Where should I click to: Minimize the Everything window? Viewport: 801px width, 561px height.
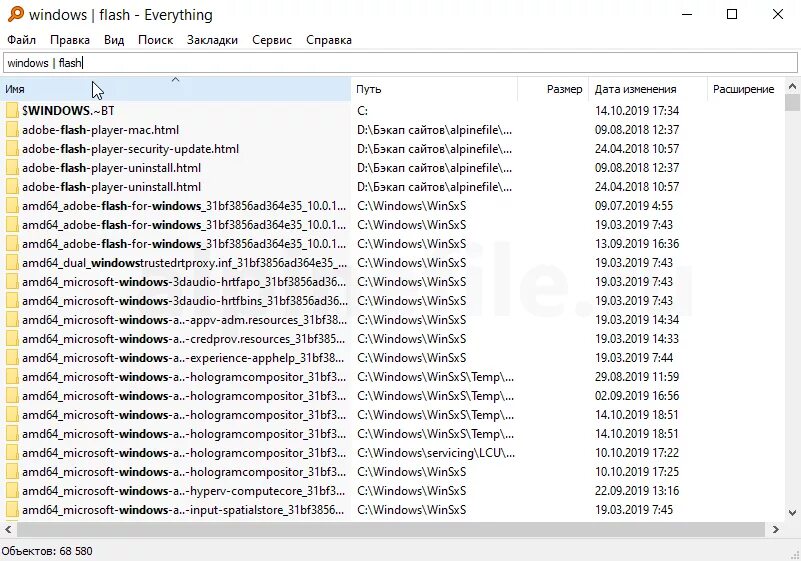[x=687, y=14]
